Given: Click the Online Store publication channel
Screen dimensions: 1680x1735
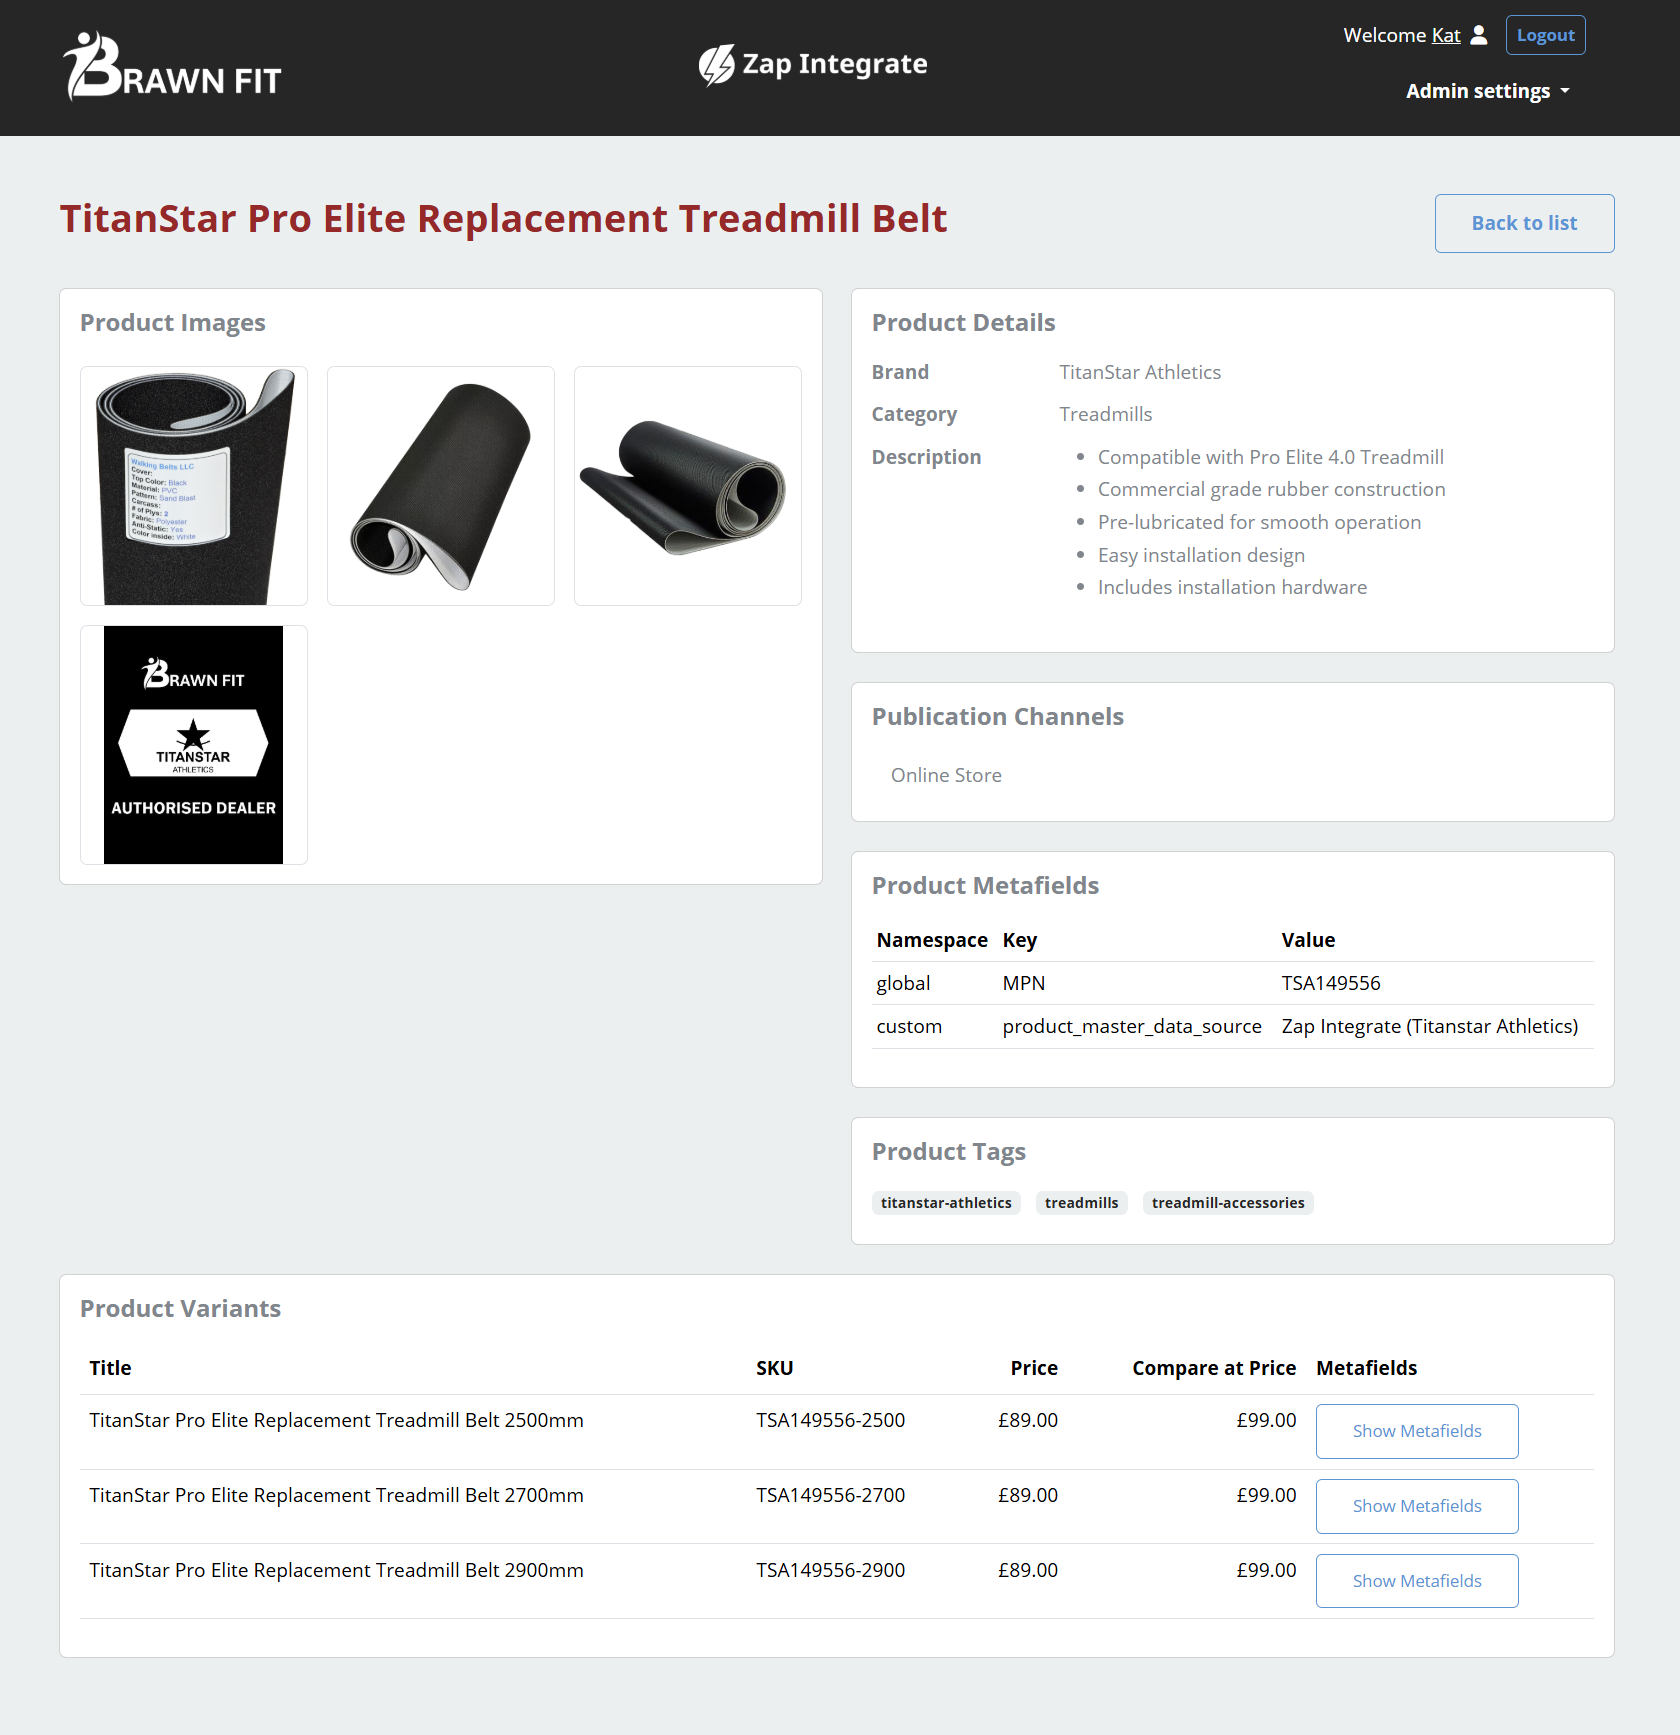Looking at the screenshot, I should click(946, 775).
